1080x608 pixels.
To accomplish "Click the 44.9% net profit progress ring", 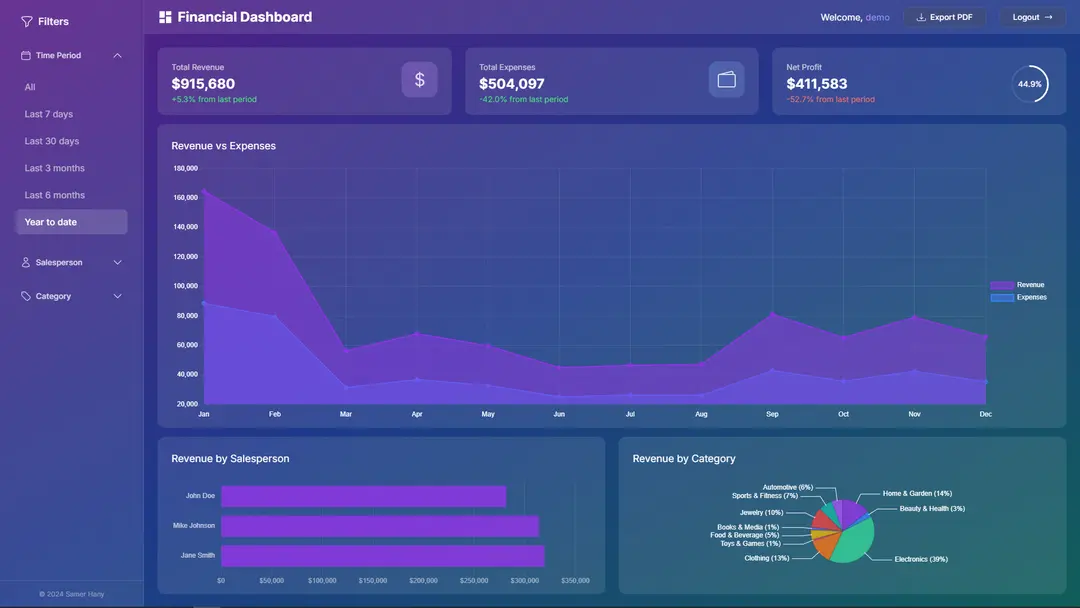I will tap(1030, 84).
